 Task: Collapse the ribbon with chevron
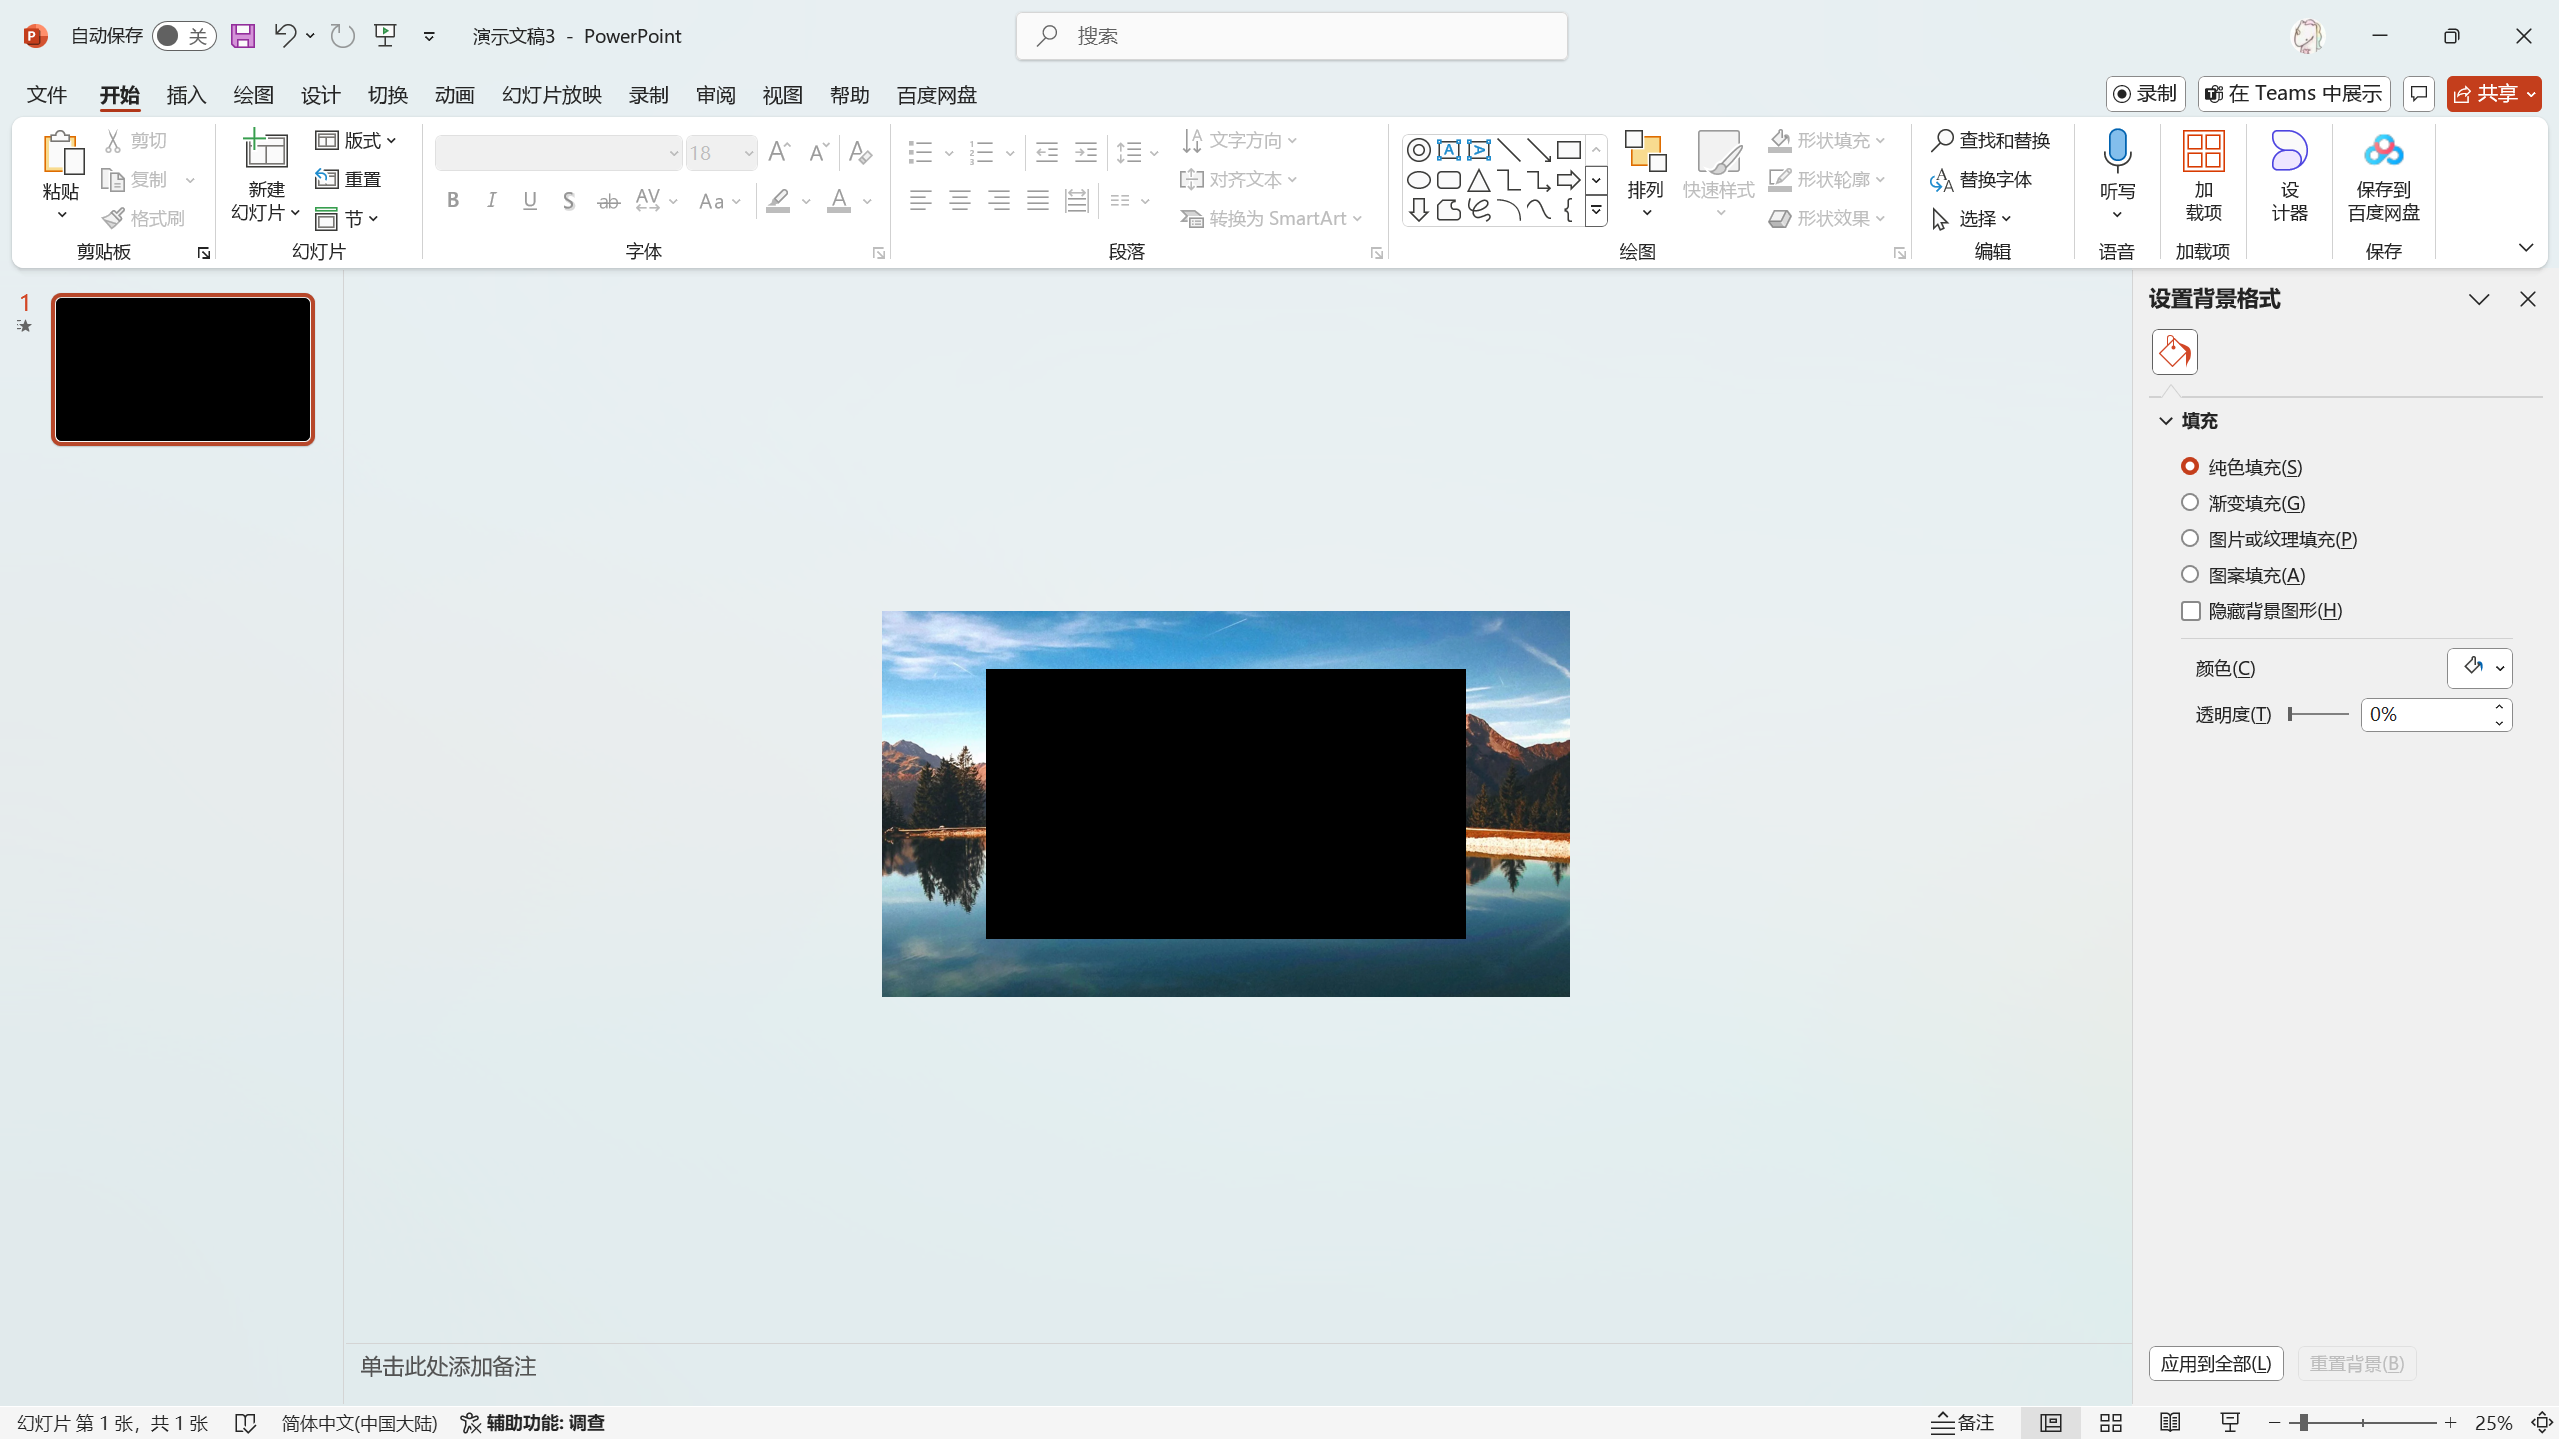[x=2526, y=248]
